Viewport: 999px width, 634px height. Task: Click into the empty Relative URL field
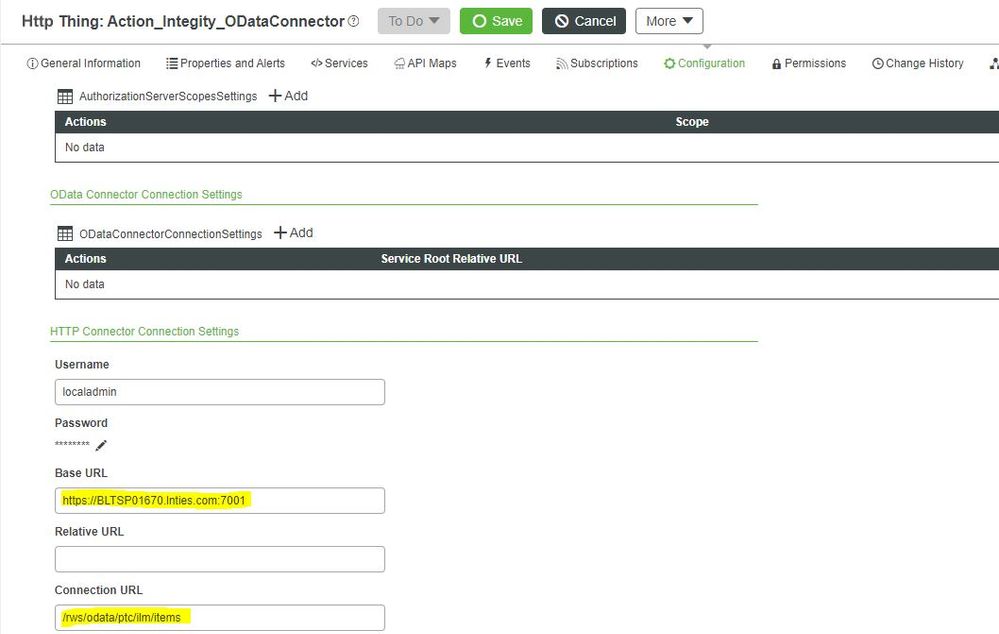pos(220,559)
